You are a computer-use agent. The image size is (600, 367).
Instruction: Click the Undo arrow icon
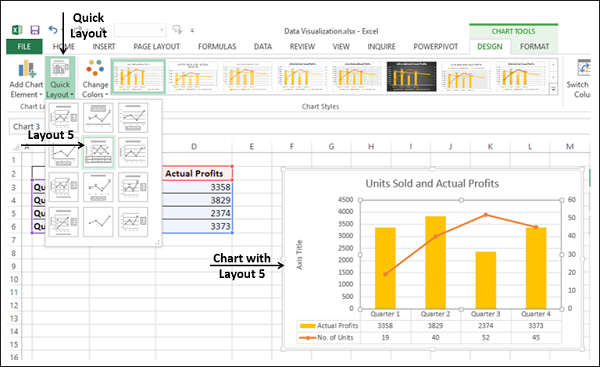click(53, 30)
